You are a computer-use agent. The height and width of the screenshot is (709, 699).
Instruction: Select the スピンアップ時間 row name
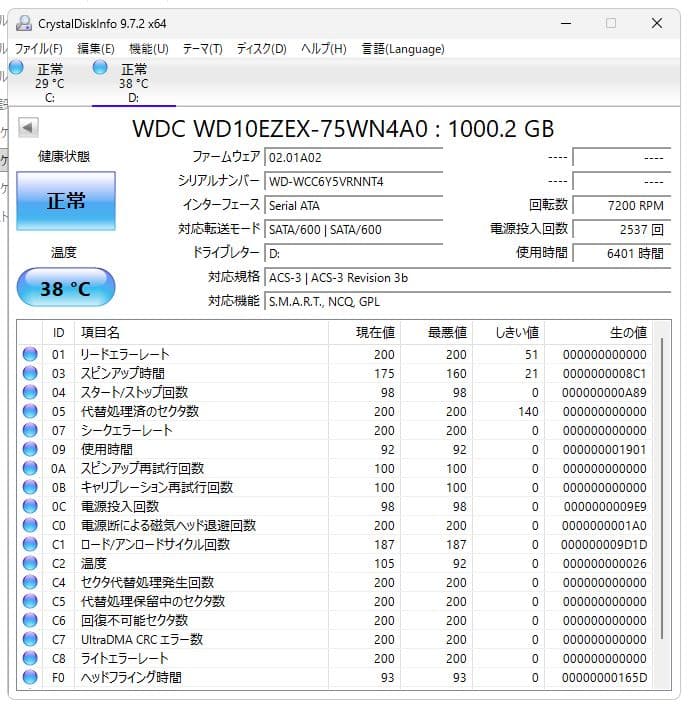(x=123, y=373)
